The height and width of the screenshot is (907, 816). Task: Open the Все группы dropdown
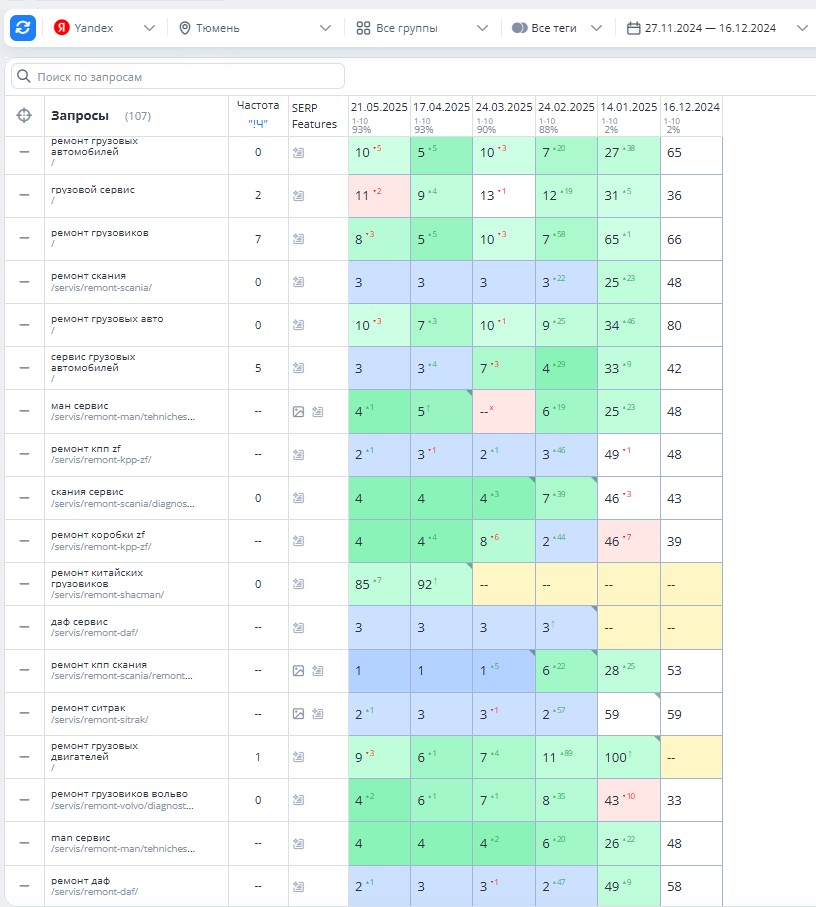pos(422,28)
